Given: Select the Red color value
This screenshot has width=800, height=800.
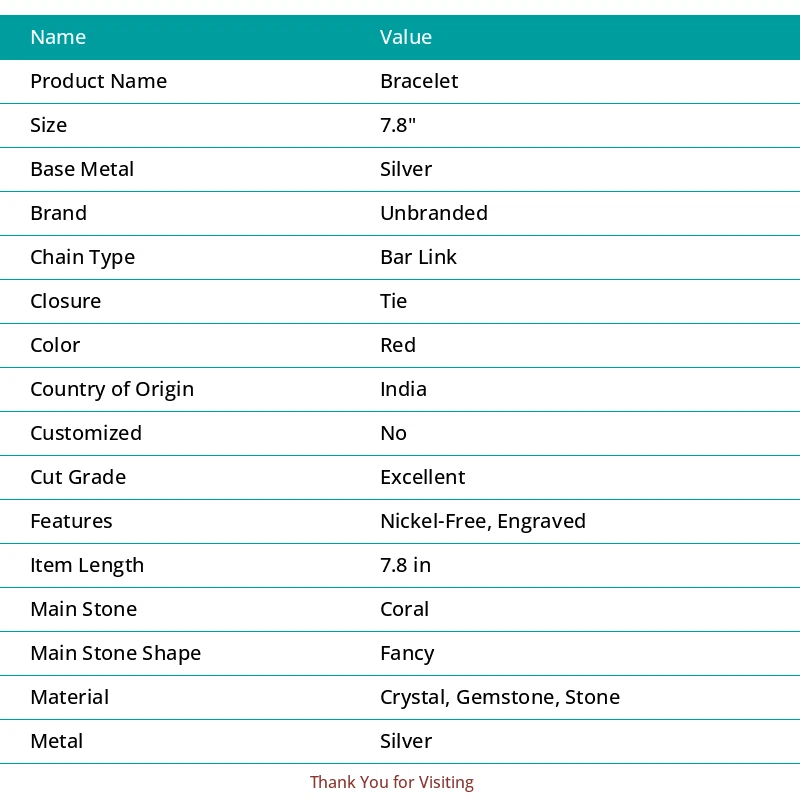Looking at the screenshot, I should [398, 345].
